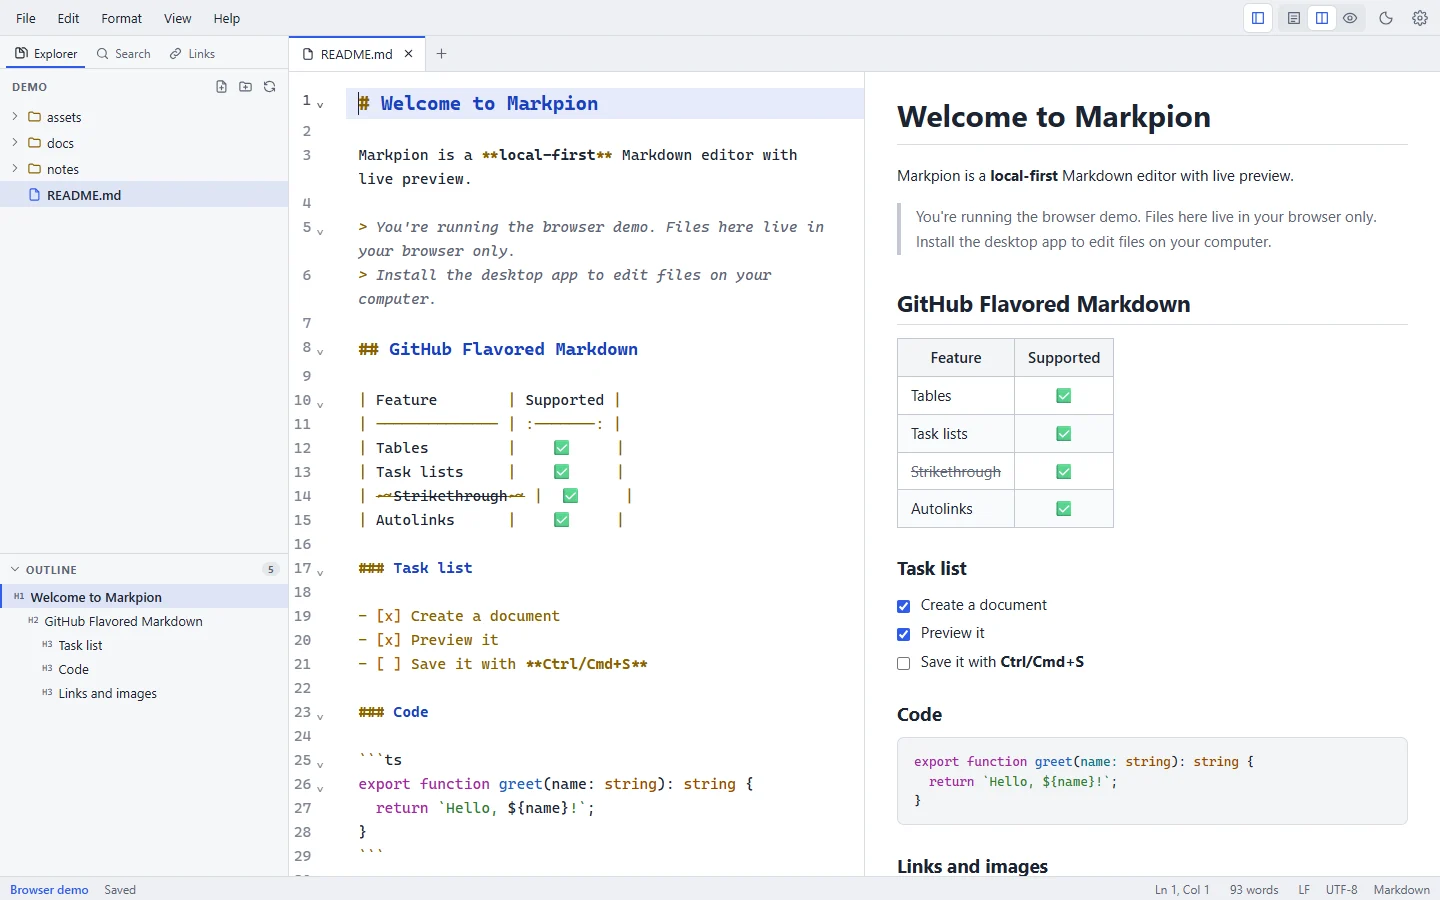1440x900 pixels.
Task: Click the 'DEMO' workspace header label
Action: (30, 87)
